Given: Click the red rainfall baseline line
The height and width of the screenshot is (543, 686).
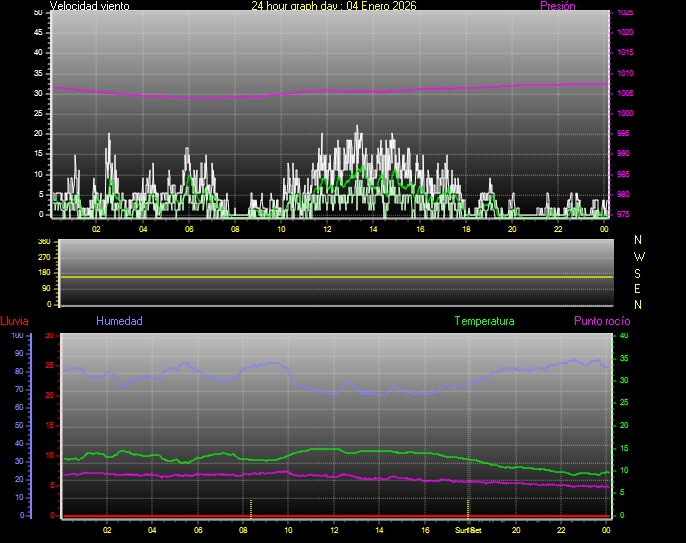Looking at the screenshot, I should point(330,516).
